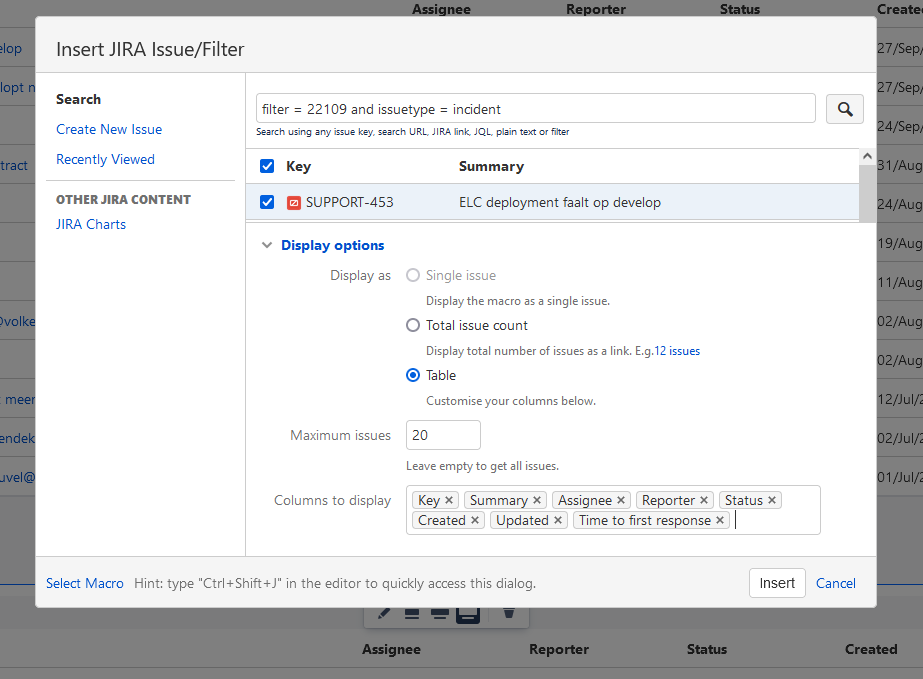Select the Table display radio
This screenshot has width=923, height=679.
pyautogui.click(x=413, y=375)
